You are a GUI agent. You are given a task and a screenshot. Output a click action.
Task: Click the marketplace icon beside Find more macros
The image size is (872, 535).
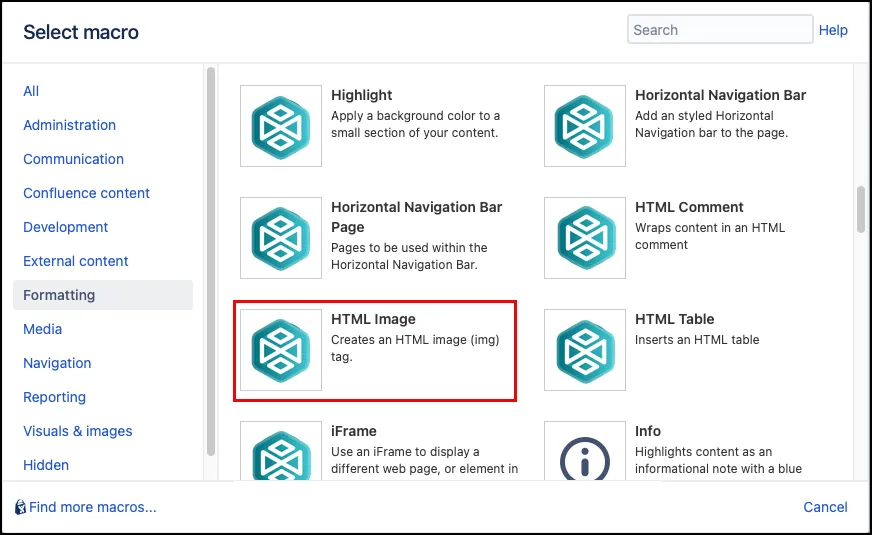tap(21, 507)
